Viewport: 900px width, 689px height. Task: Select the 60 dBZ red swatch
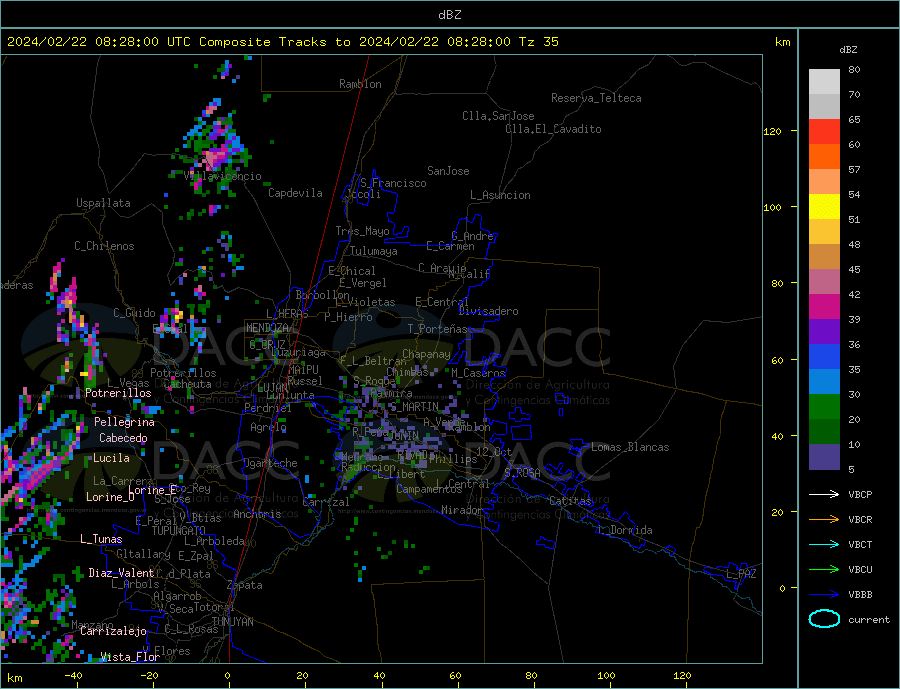point(824,131)
